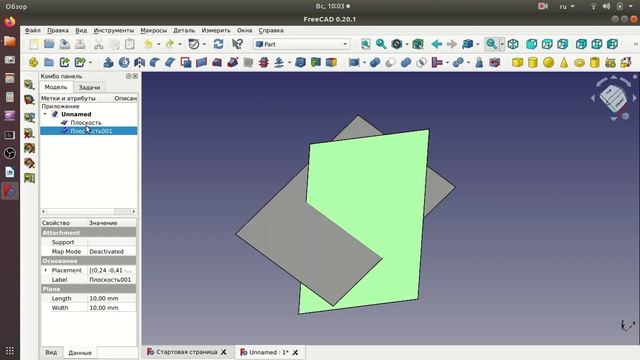The width and height of the screenshot is (640, 360).
Task: Select Плоскость001 in the model tree
Action: (x=91, y=131)
